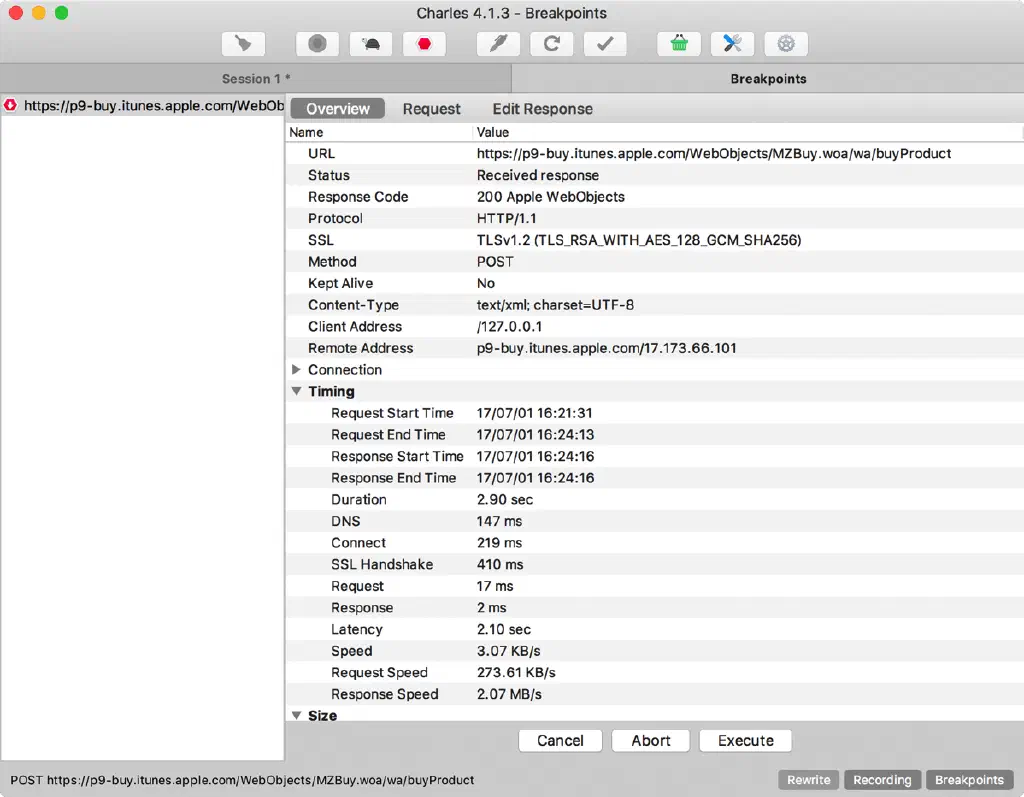Toggle the recording circle toolbar button

click(x=317, y=44)
